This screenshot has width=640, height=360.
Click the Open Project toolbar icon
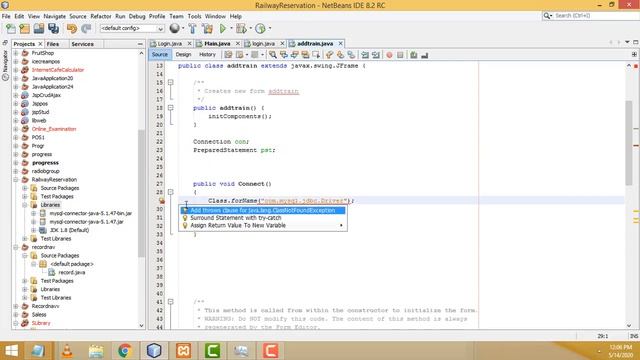click(39, 29)
